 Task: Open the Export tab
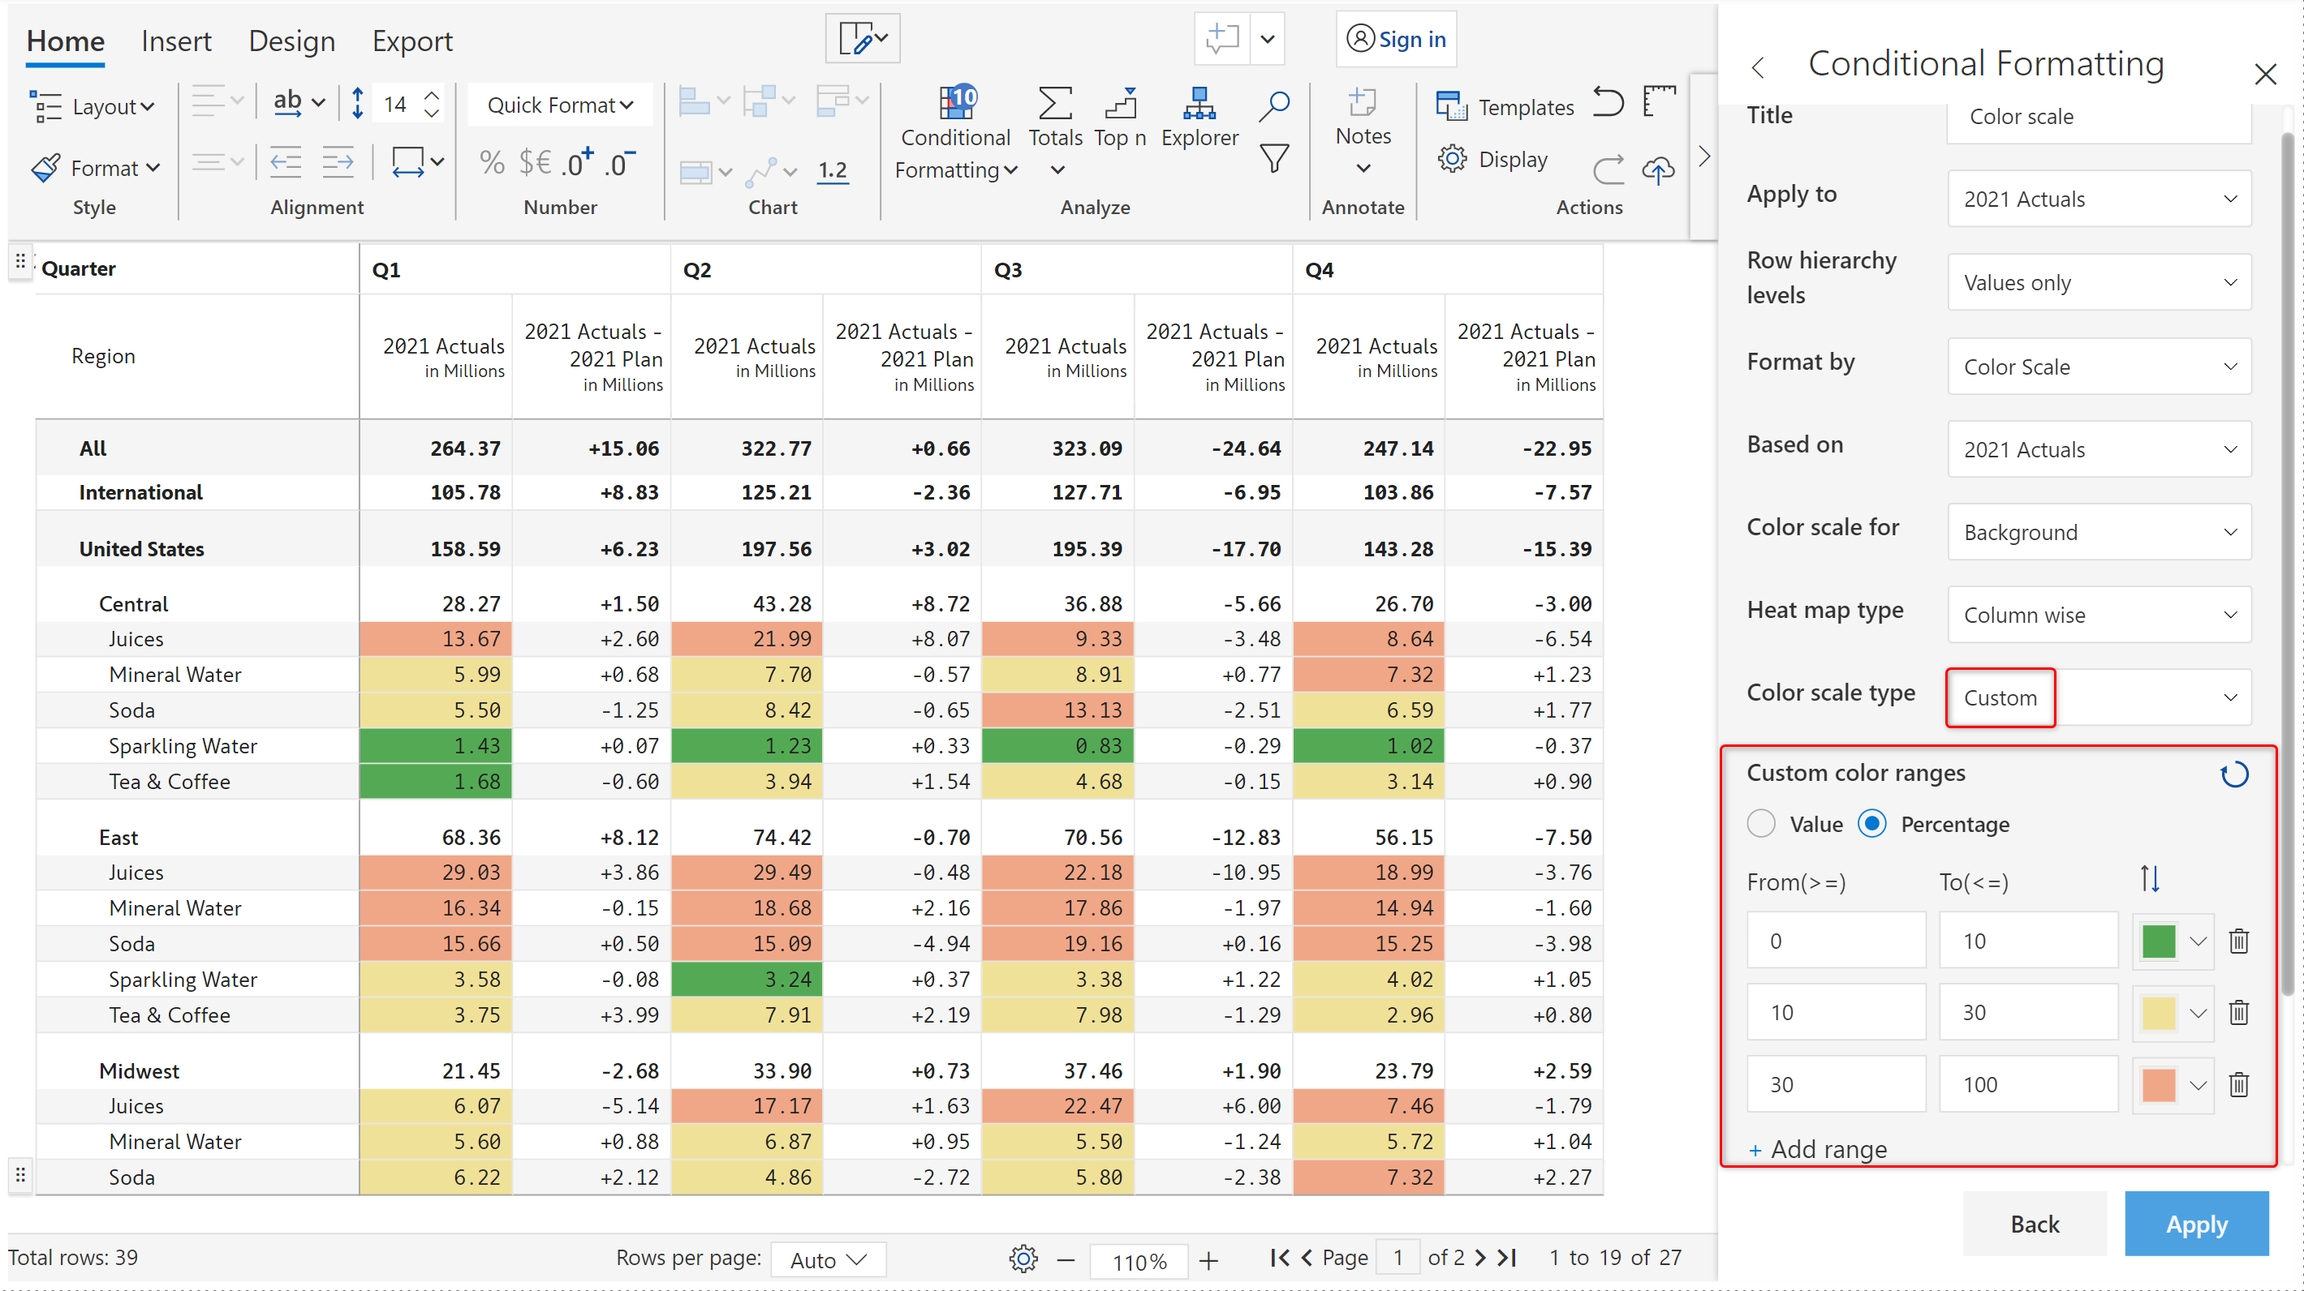(412, 41)
